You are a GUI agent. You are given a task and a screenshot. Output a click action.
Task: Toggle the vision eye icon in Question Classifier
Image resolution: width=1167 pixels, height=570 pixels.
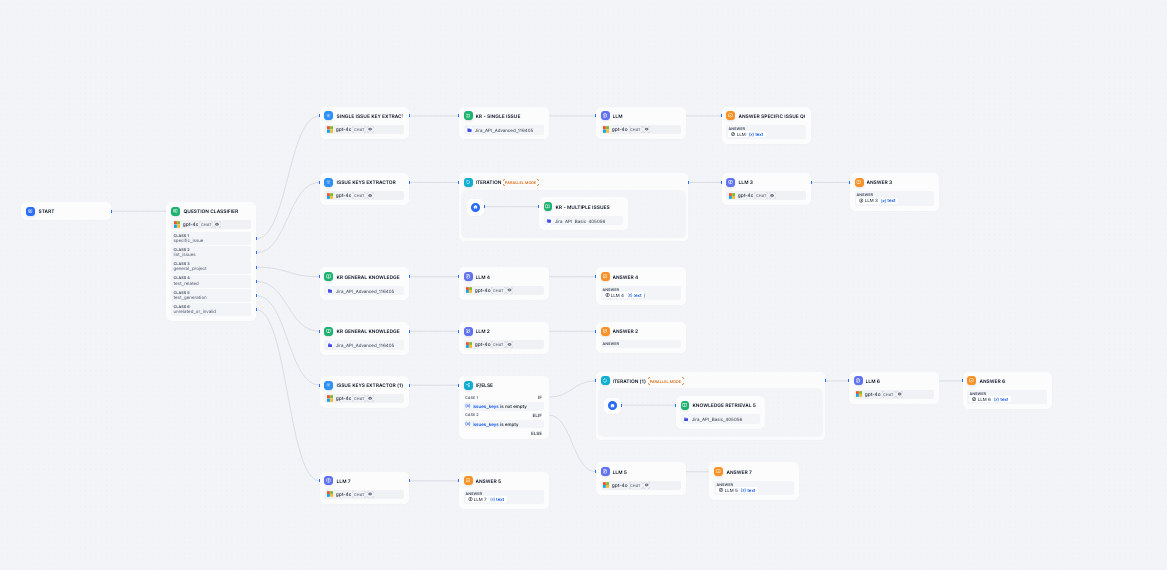tap(217, 224)
